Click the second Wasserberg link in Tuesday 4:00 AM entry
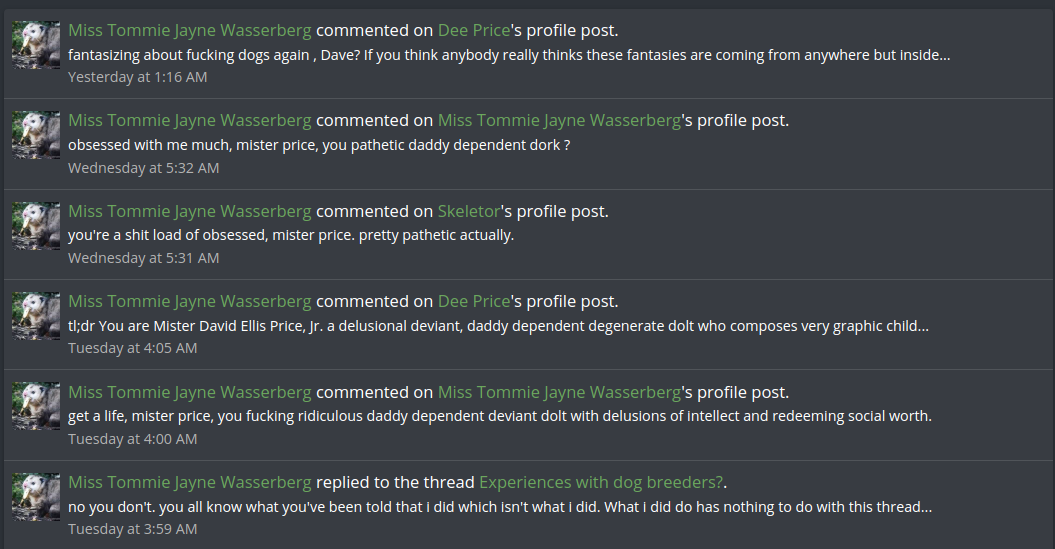 [559, 392]
